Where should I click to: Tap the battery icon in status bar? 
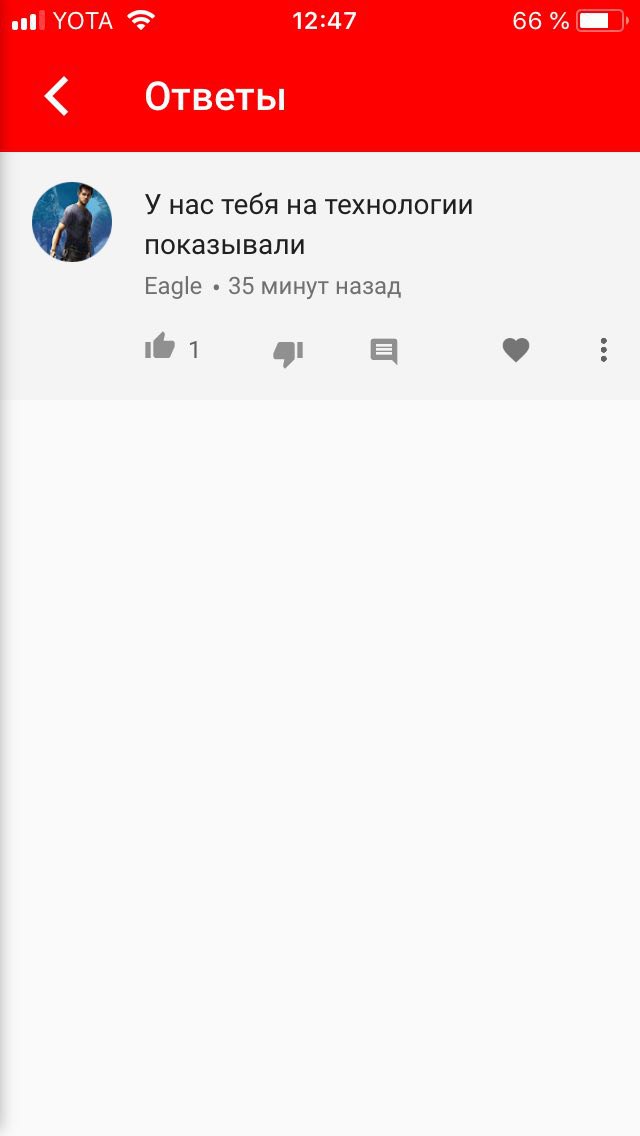(602, 20)
